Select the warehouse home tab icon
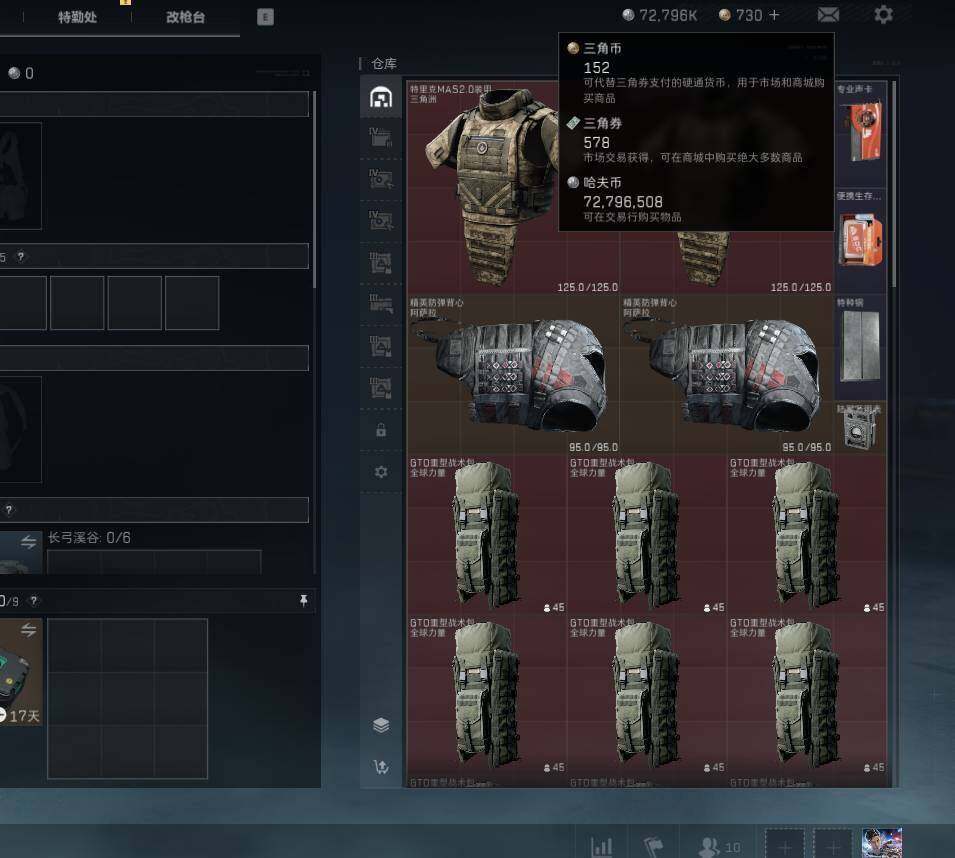This screenshot has height=858, width=955. [381, 97]
